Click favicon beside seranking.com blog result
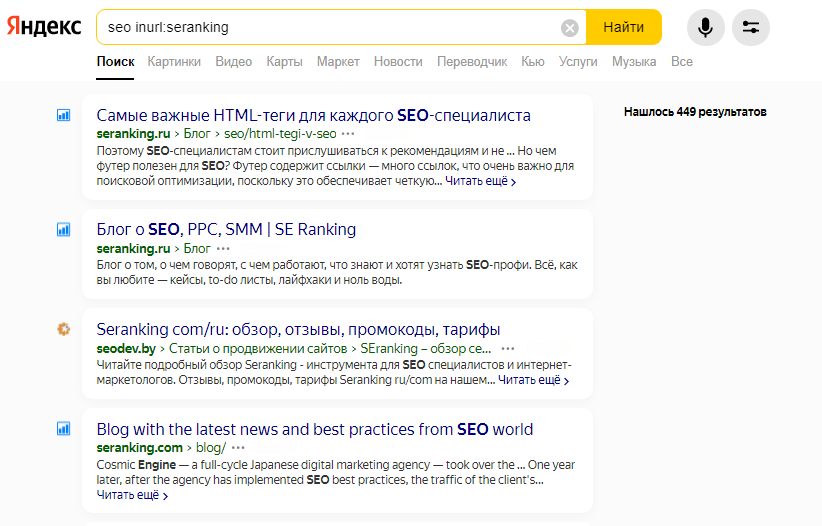 63,429
